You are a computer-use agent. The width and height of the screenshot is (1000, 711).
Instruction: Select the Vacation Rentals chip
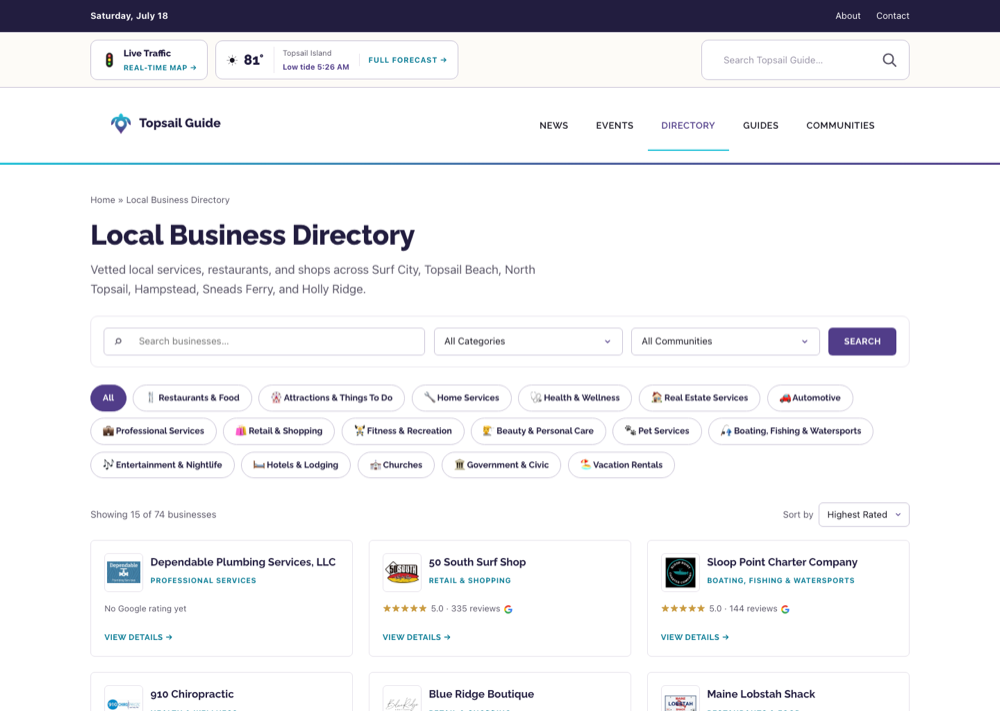click(621, 465)
